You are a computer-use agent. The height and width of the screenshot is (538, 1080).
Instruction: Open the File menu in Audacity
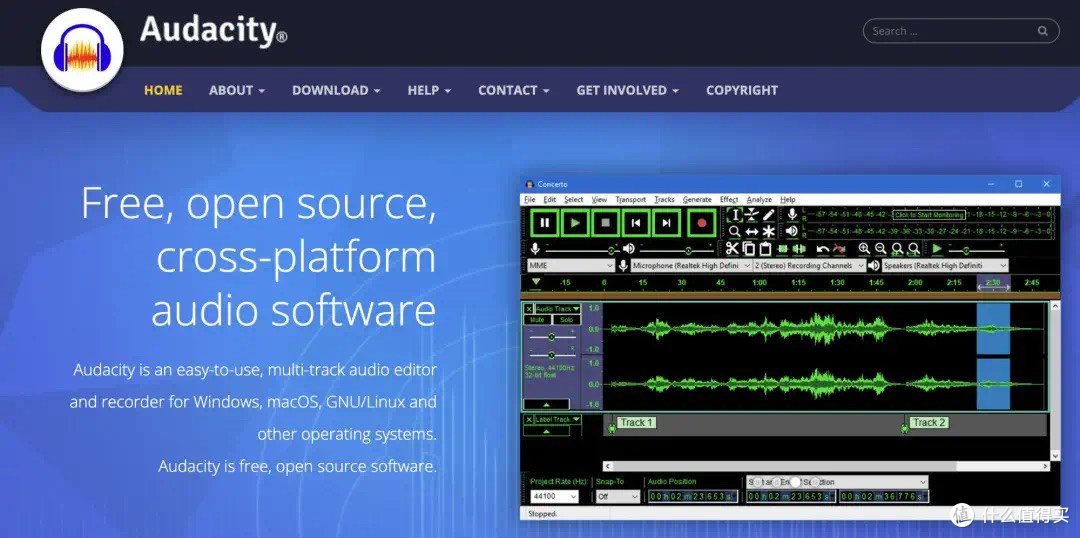click(x=530, y=200)
